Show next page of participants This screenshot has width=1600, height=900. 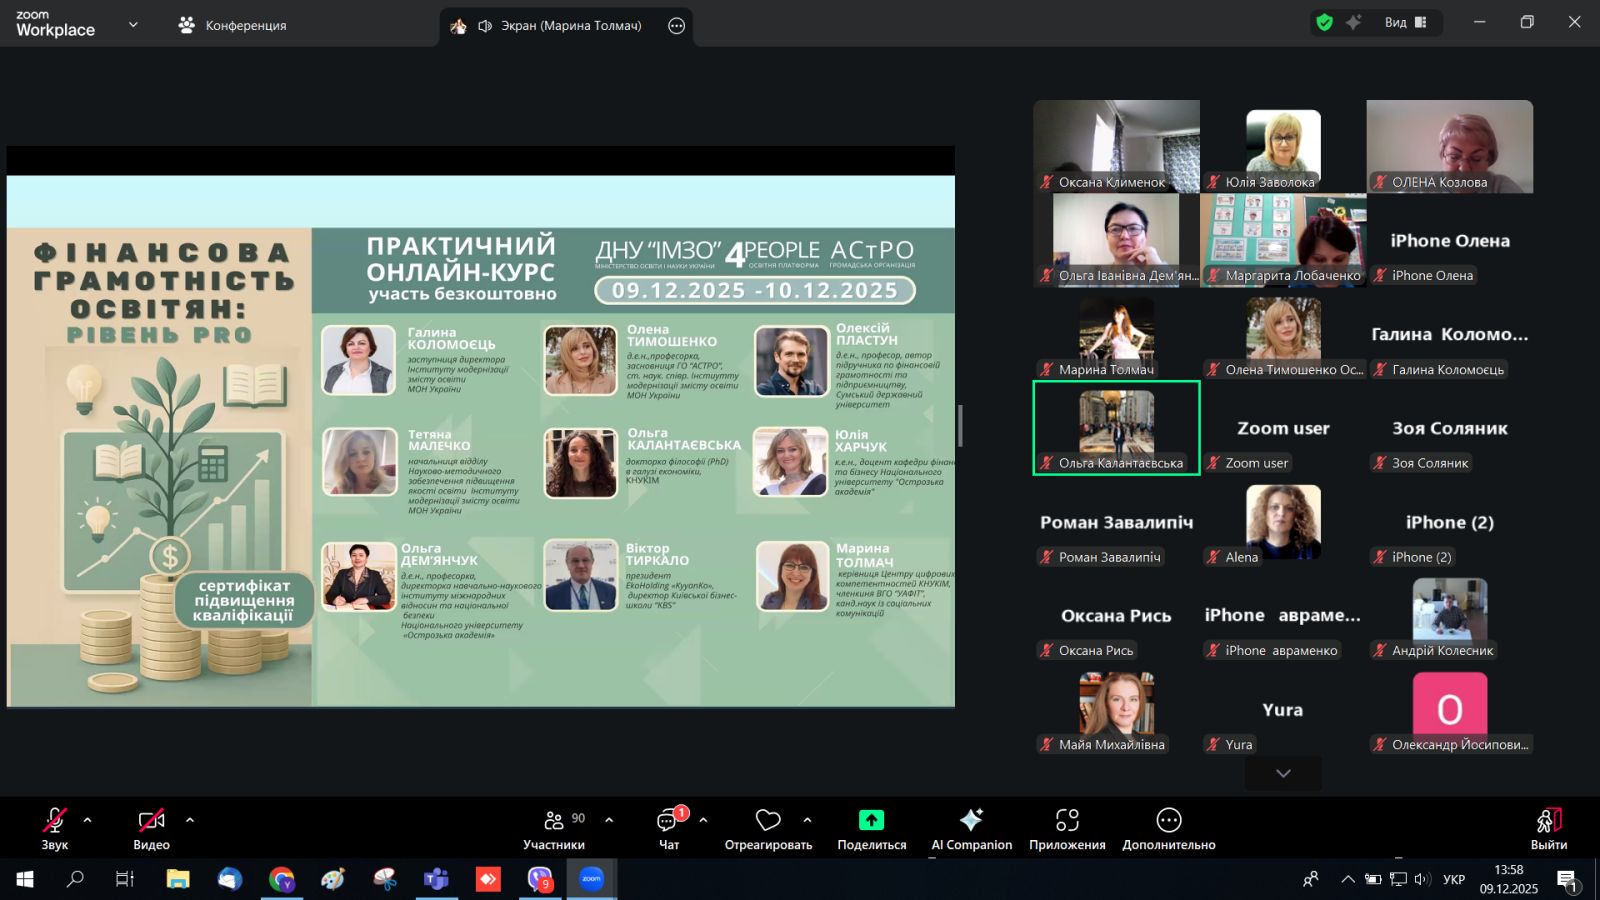click(1283, 773)
